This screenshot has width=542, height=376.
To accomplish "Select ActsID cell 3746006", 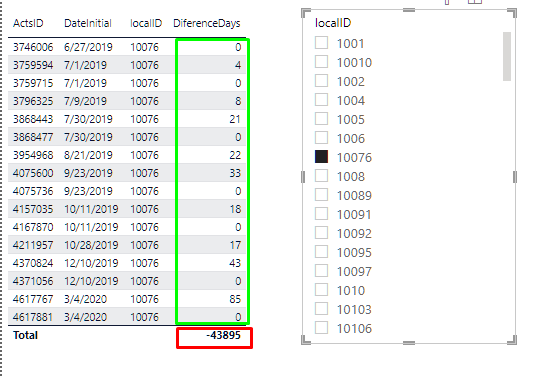I will [33, 47].
